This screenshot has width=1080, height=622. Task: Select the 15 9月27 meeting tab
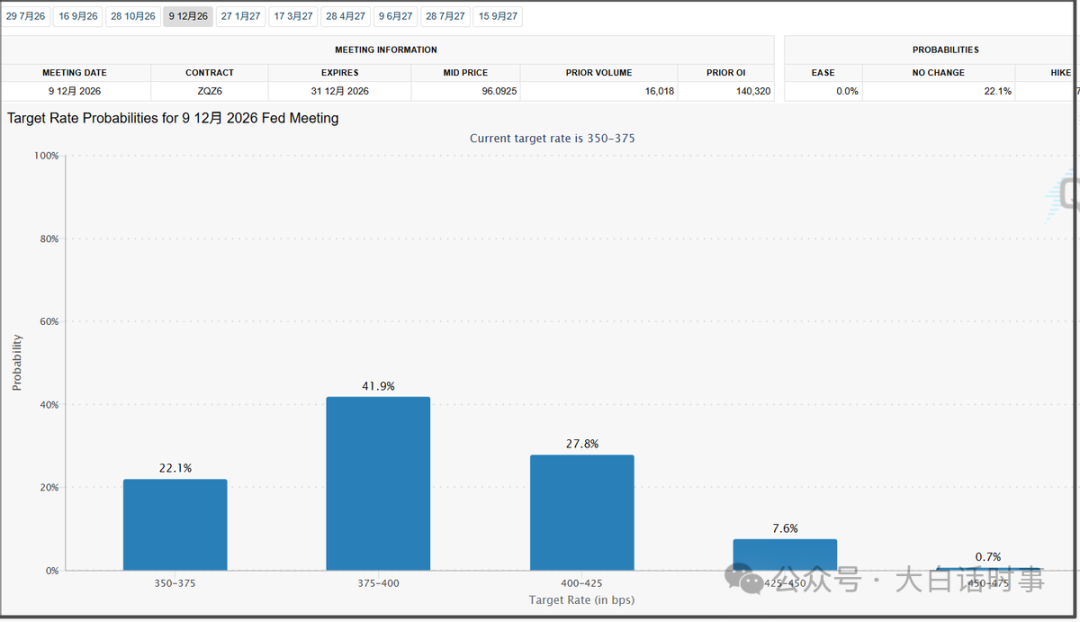pos(497,17)
